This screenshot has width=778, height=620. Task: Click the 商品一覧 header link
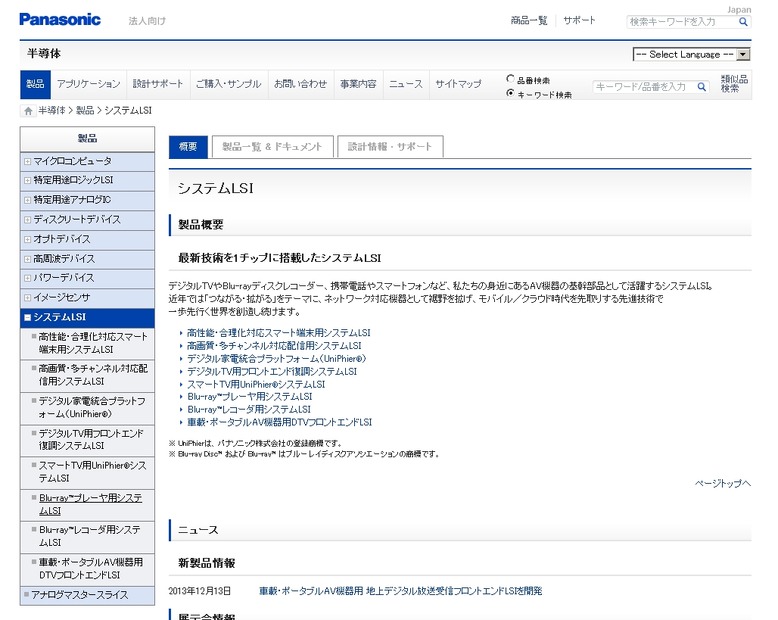[528, 21]
